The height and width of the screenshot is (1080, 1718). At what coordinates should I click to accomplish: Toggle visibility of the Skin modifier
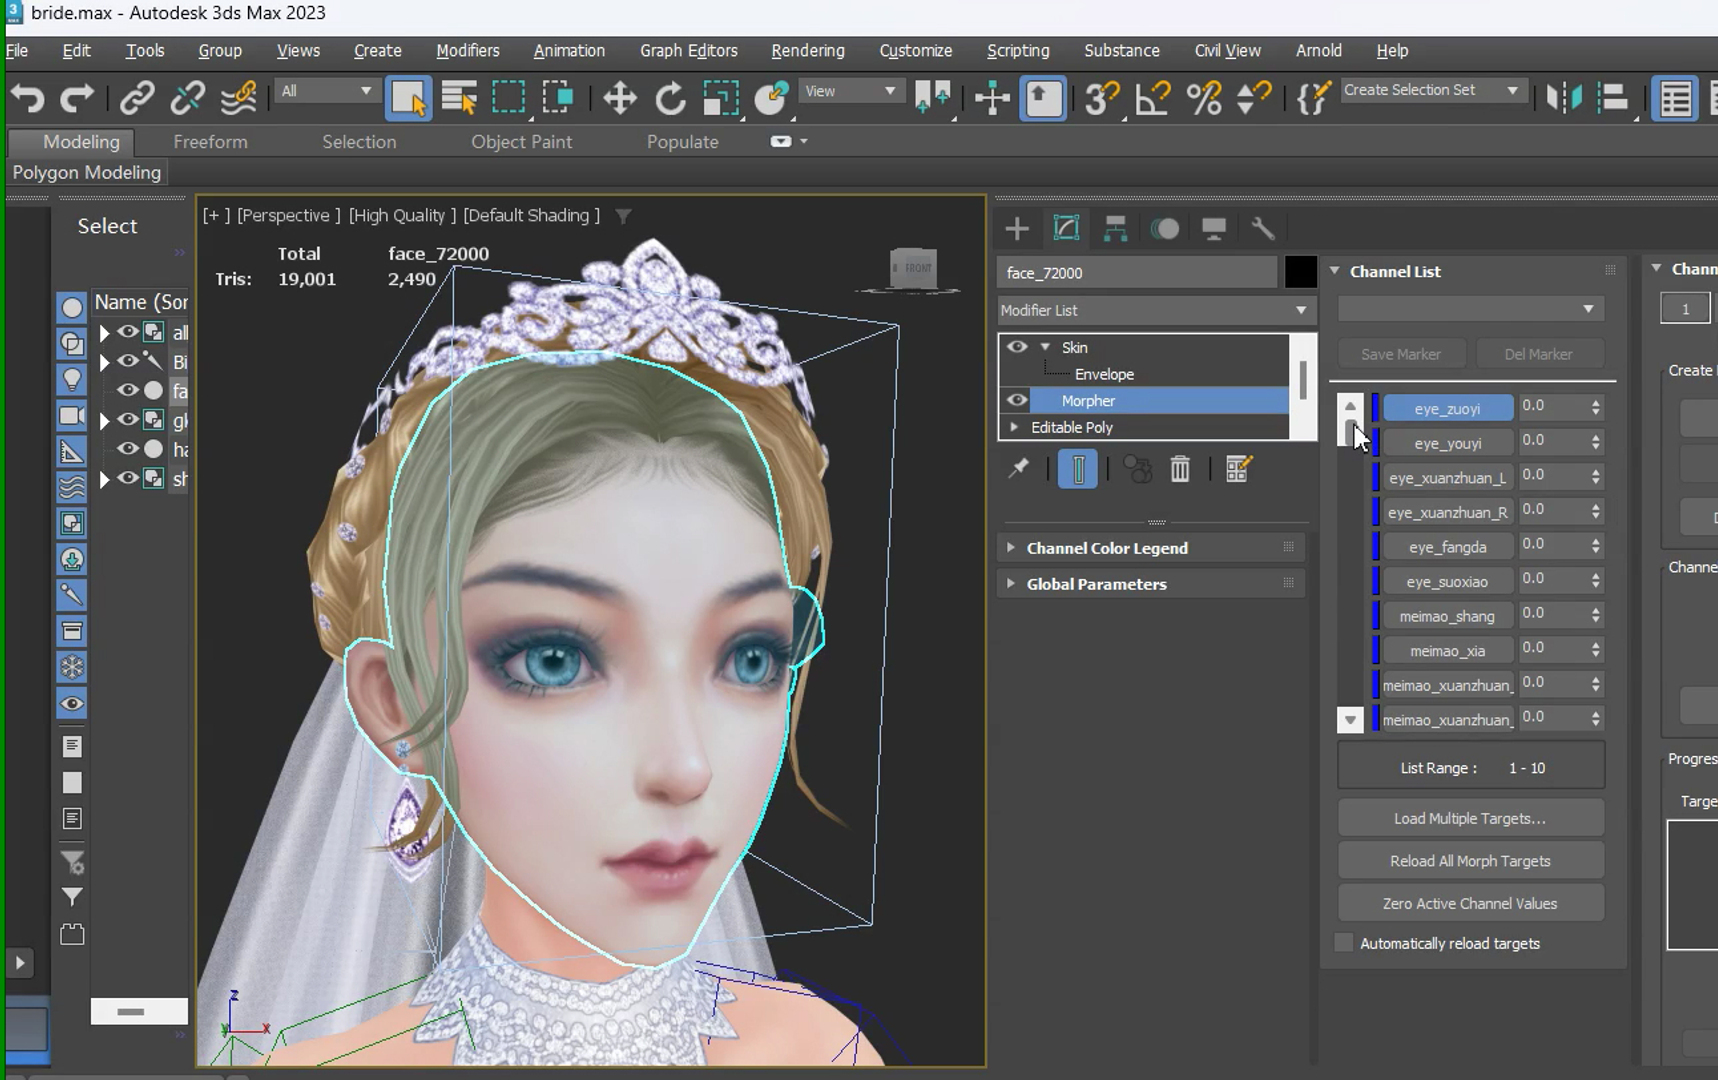pos(1017,347)
